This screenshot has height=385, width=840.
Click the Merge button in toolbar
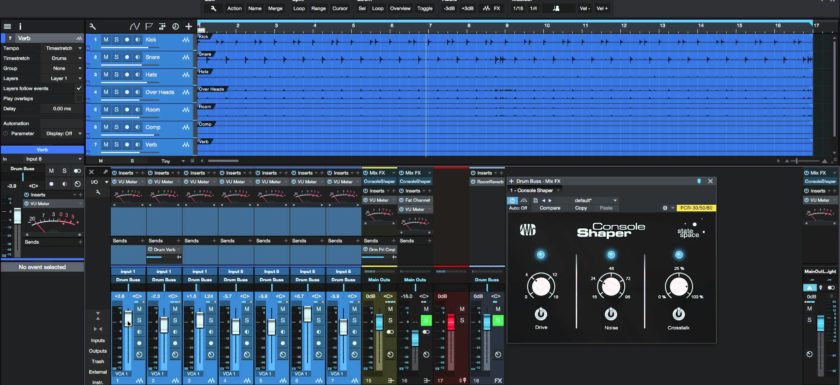(x=275, y=9)
